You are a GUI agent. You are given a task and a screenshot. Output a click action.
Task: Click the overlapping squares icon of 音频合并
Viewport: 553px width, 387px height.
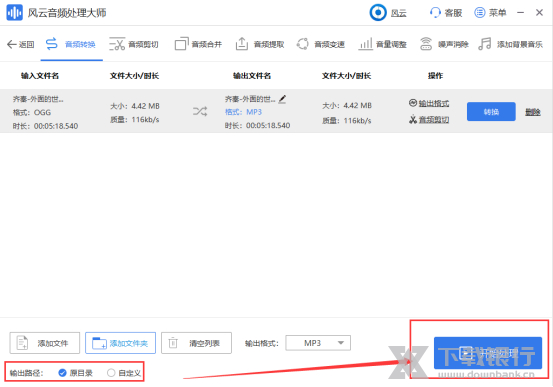181,44
